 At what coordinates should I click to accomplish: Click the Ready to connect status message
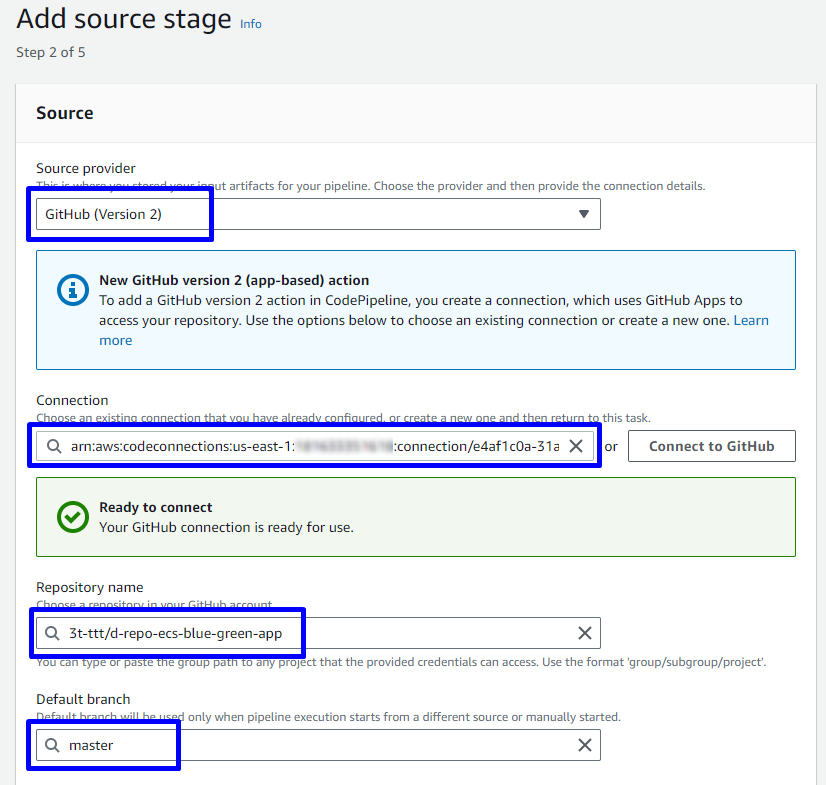click(156, 507)
